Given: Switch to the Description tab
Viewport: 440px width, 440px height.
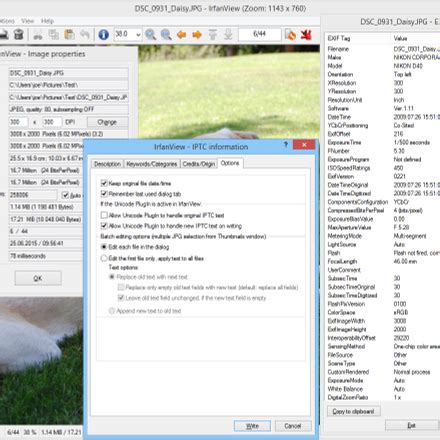Looking at the screenshot, I should coord(107,164).
